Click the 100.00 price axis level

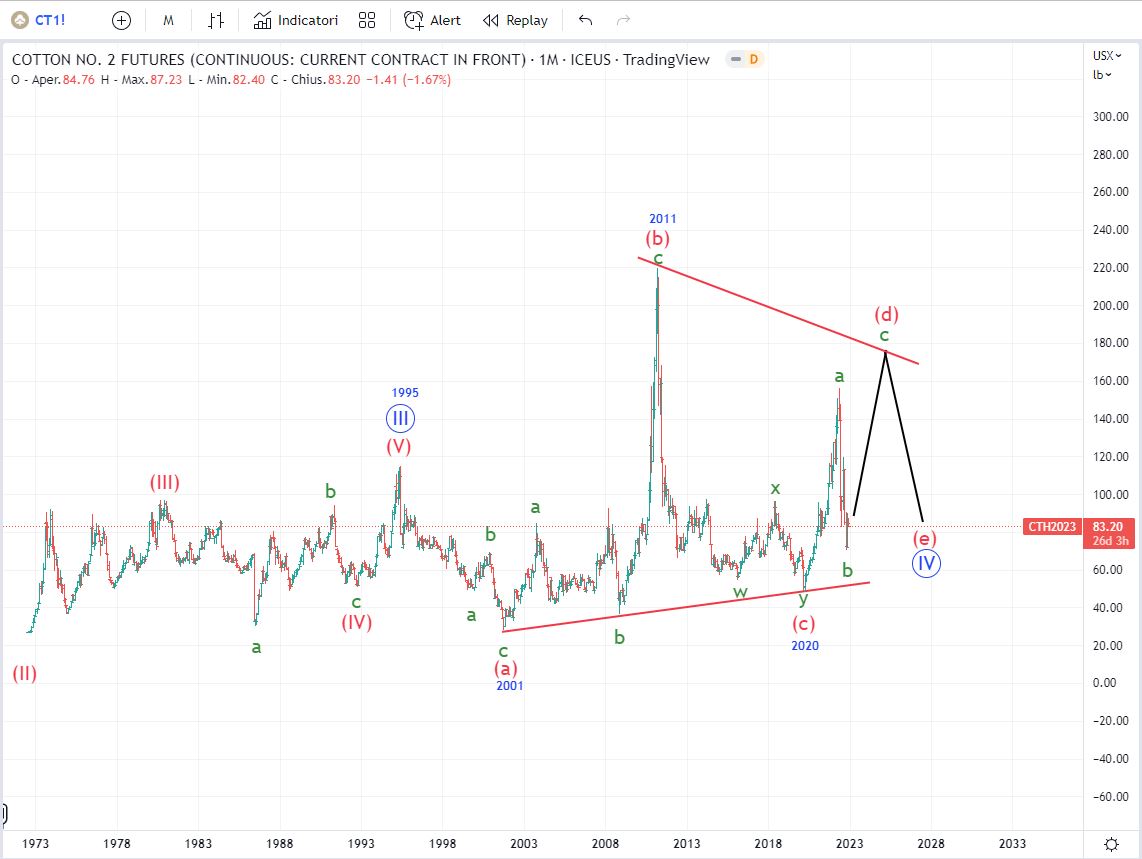pos(1110,495)
